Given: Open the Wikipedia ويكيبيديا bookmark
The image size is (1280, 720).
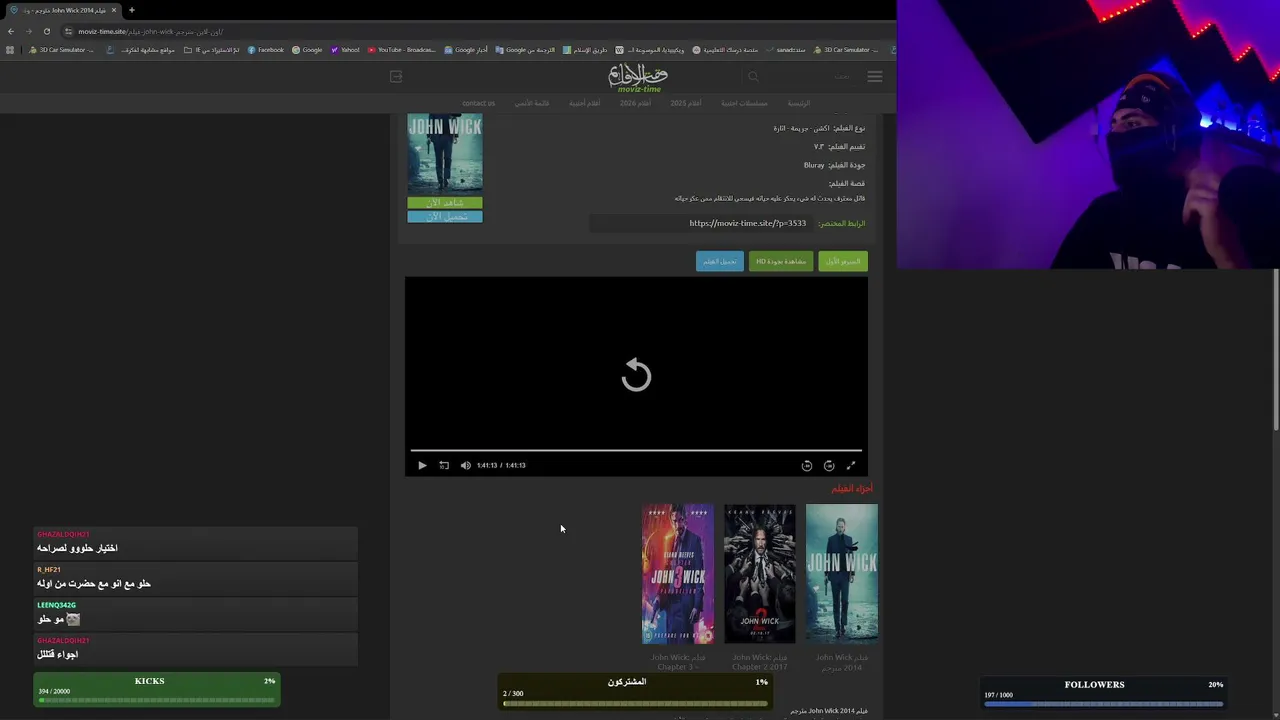Looking at the screenshot, I should pyautogui.click(x=650, y=50).
